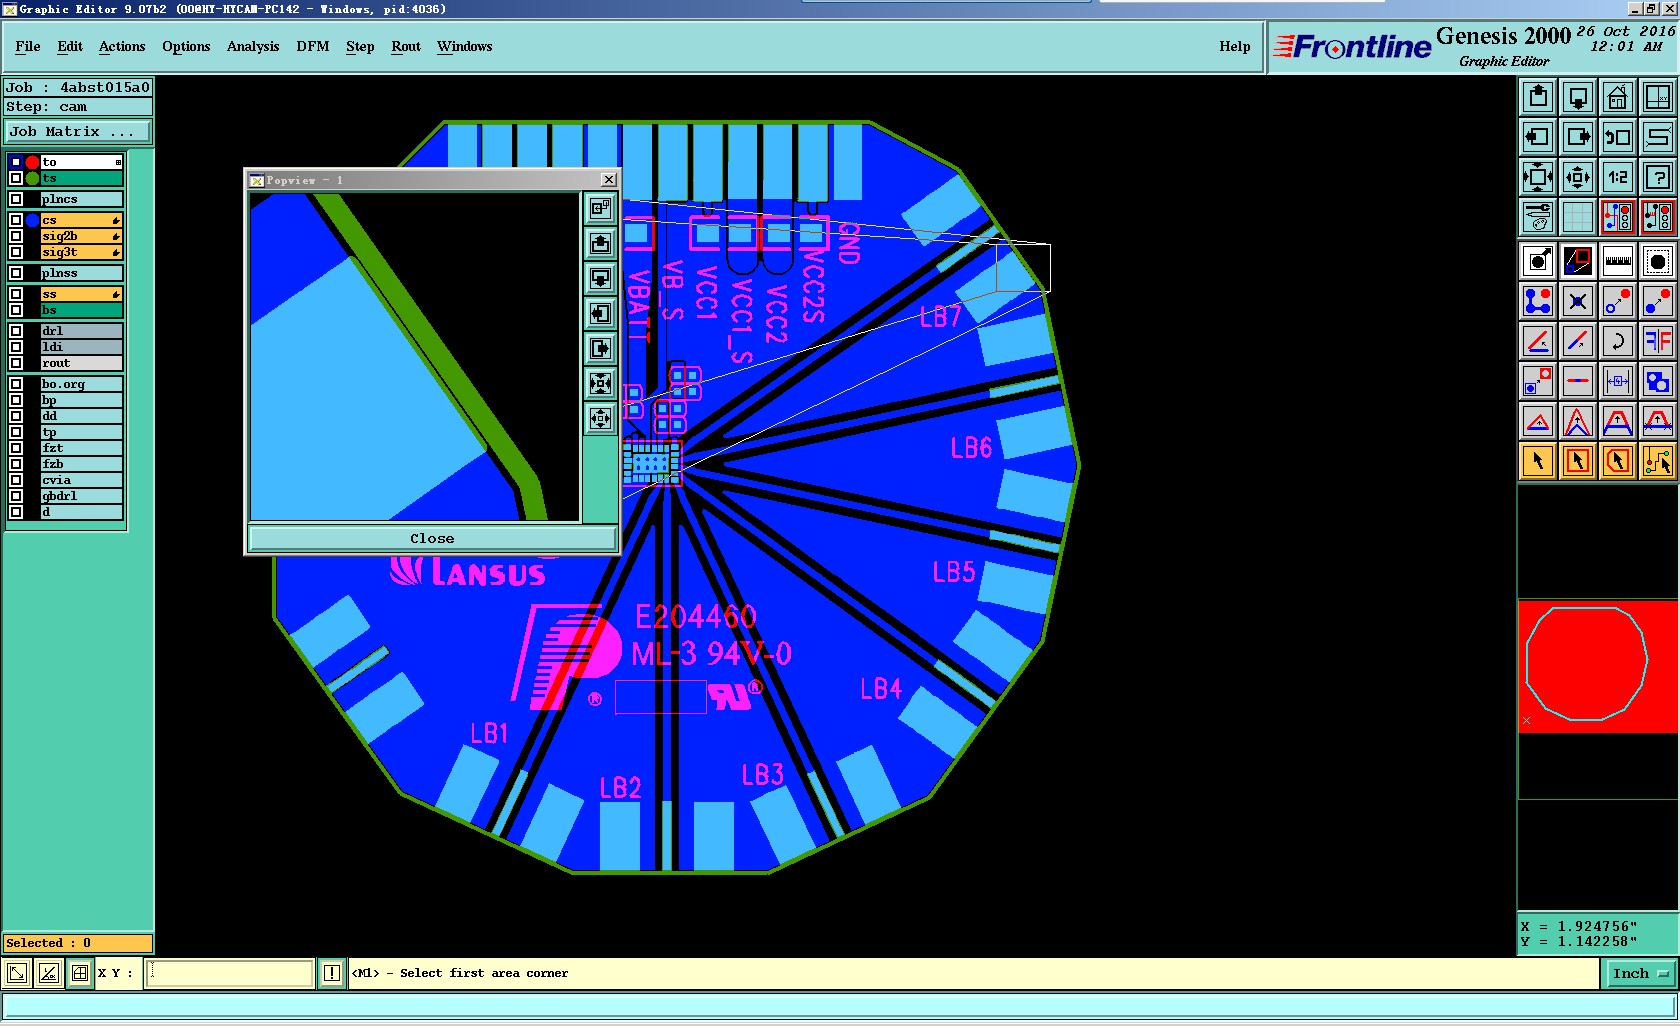Click the Popview zoom out icon
1680x1026 pixels.
(x=600, y=418)
